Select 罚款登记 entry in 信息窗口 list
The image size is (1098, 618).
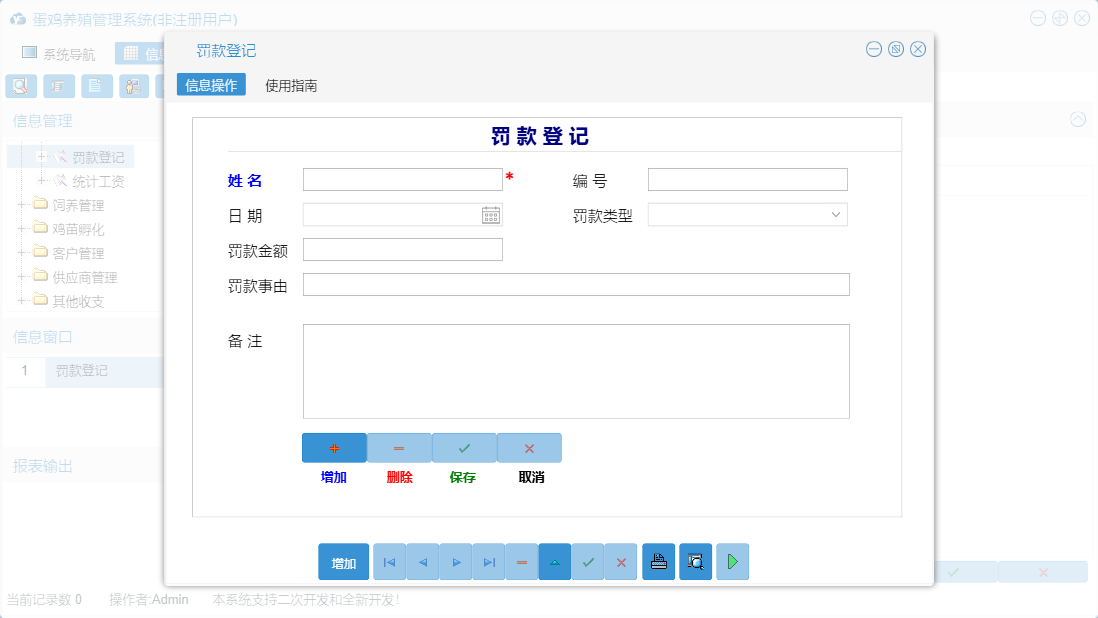(84, 371)
